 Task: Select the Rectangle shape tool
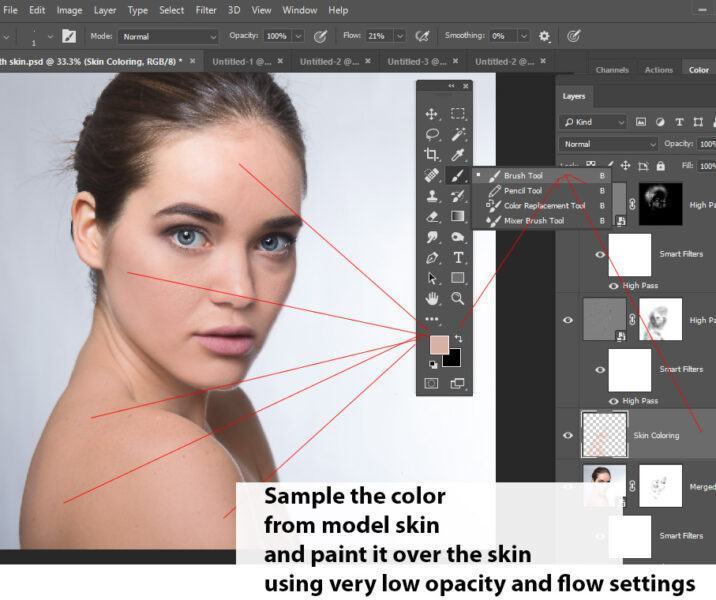pos(458,278)
